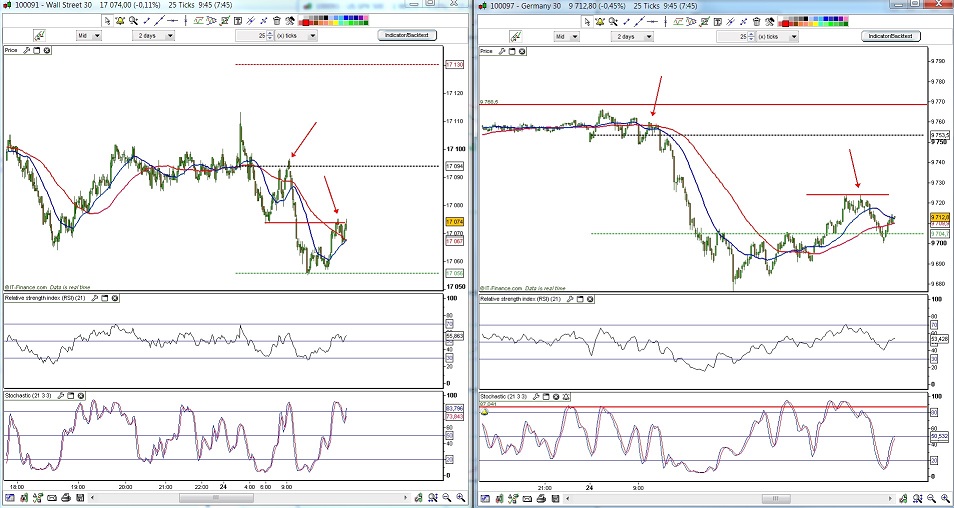Open the 2 days period dropdown in Germany 30
This screenshot has width=954, height=508.
click(x=632, y=37)
